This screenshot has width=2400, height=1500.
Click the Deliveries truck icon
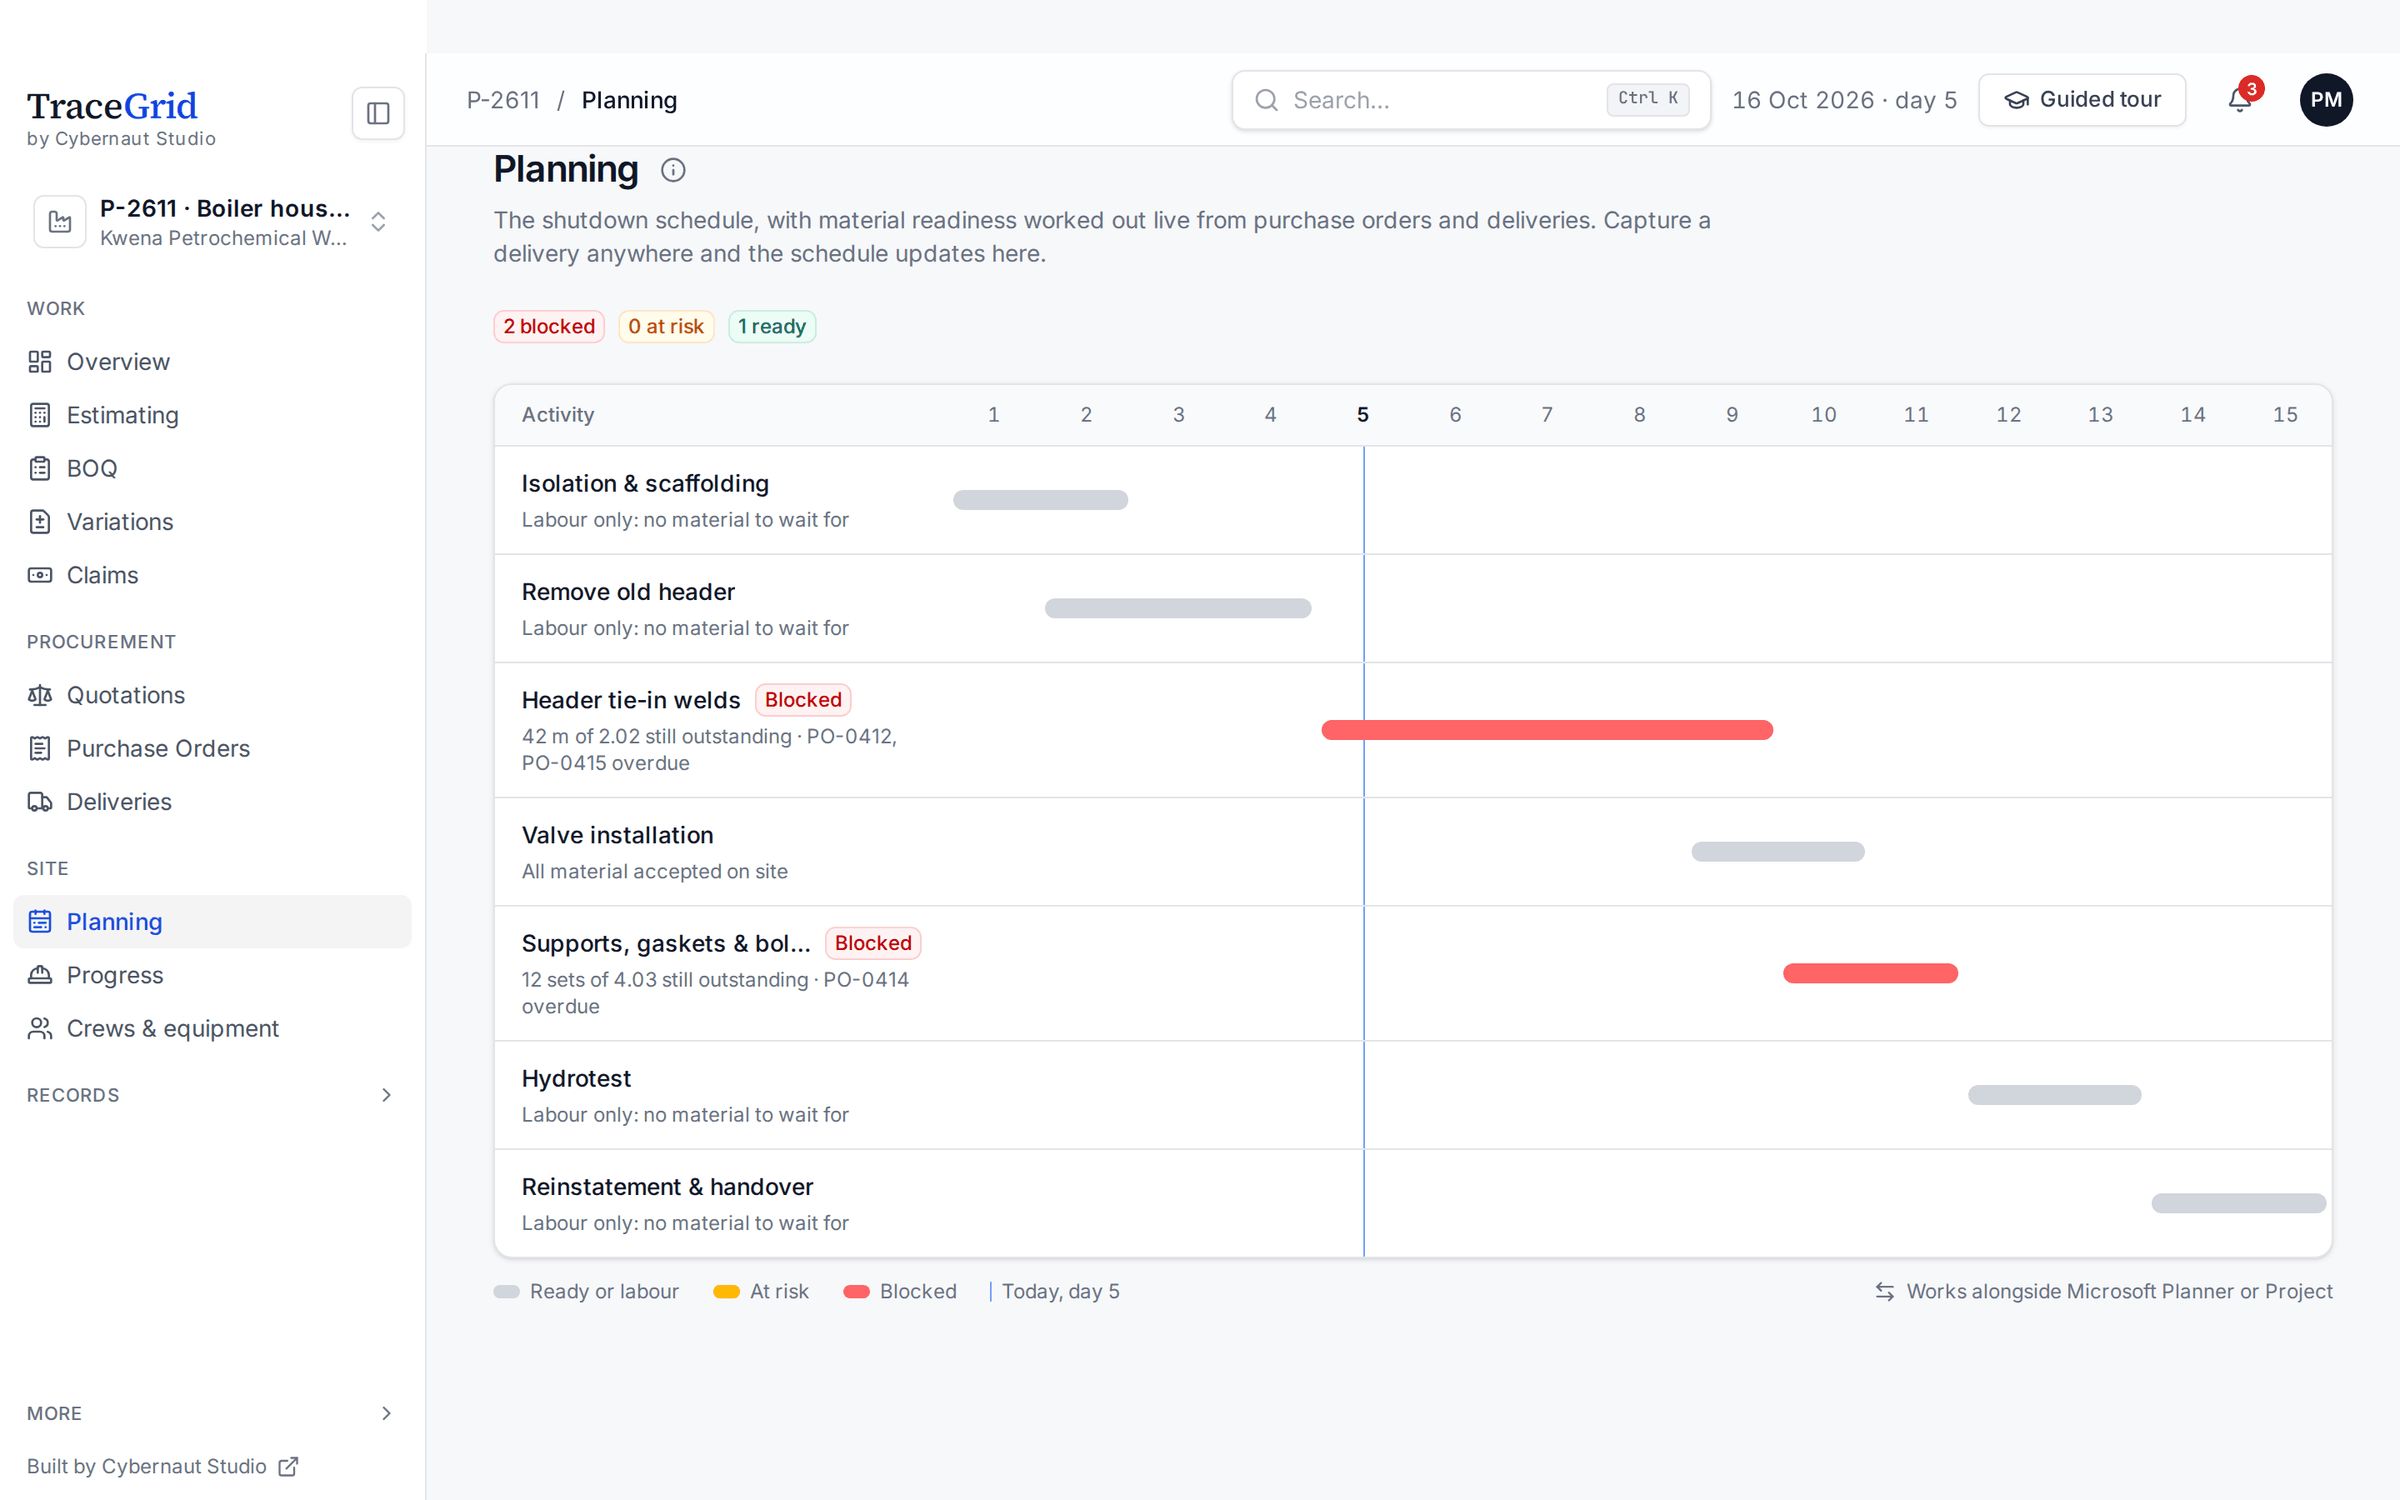click(40, 802)
